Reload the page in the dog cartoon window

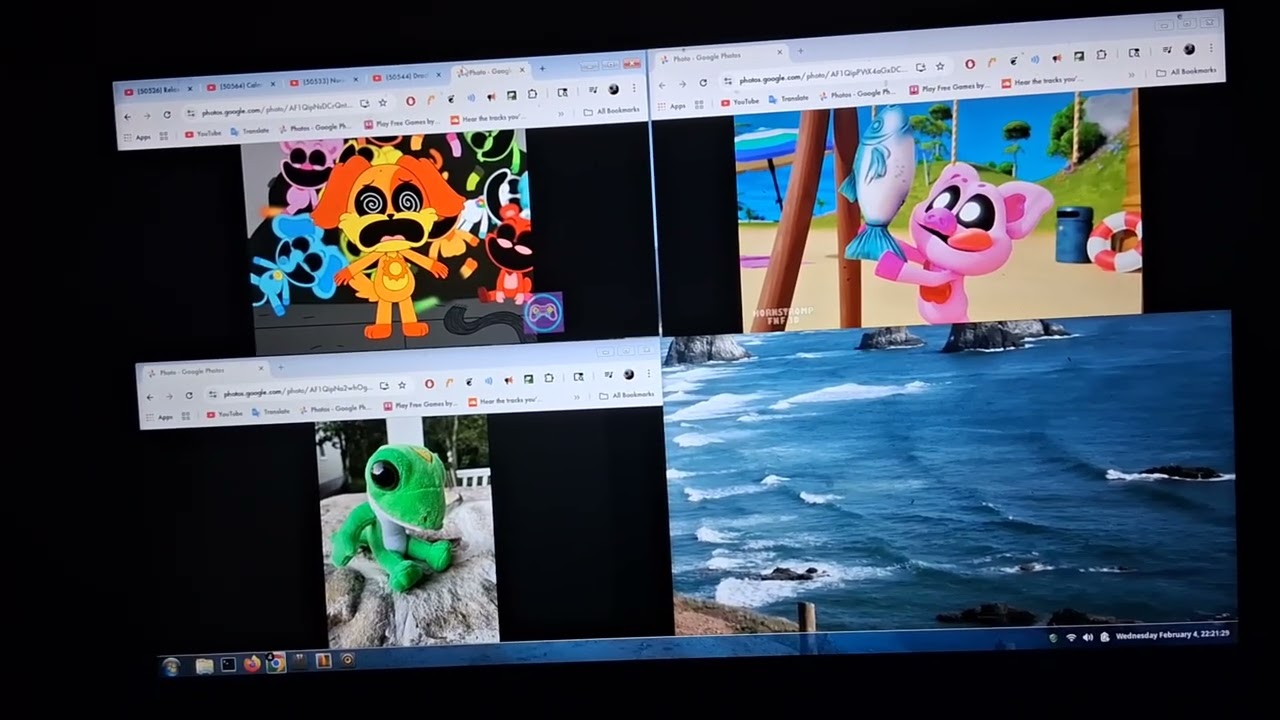click(167, 115)
